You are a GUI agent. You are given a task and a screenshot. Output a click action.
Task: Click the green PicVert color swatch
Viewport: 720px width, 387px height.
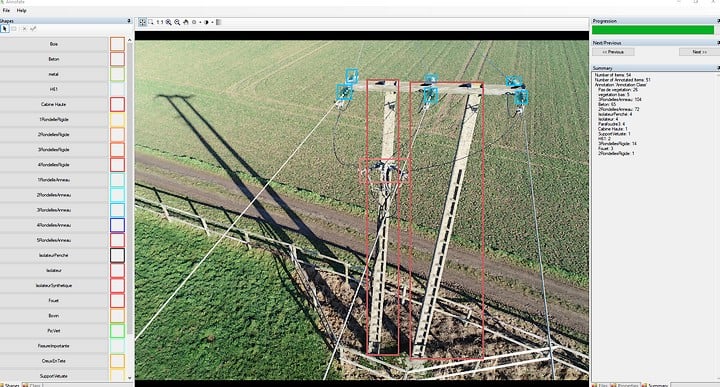pyautogui.click(x=117, y=331)
